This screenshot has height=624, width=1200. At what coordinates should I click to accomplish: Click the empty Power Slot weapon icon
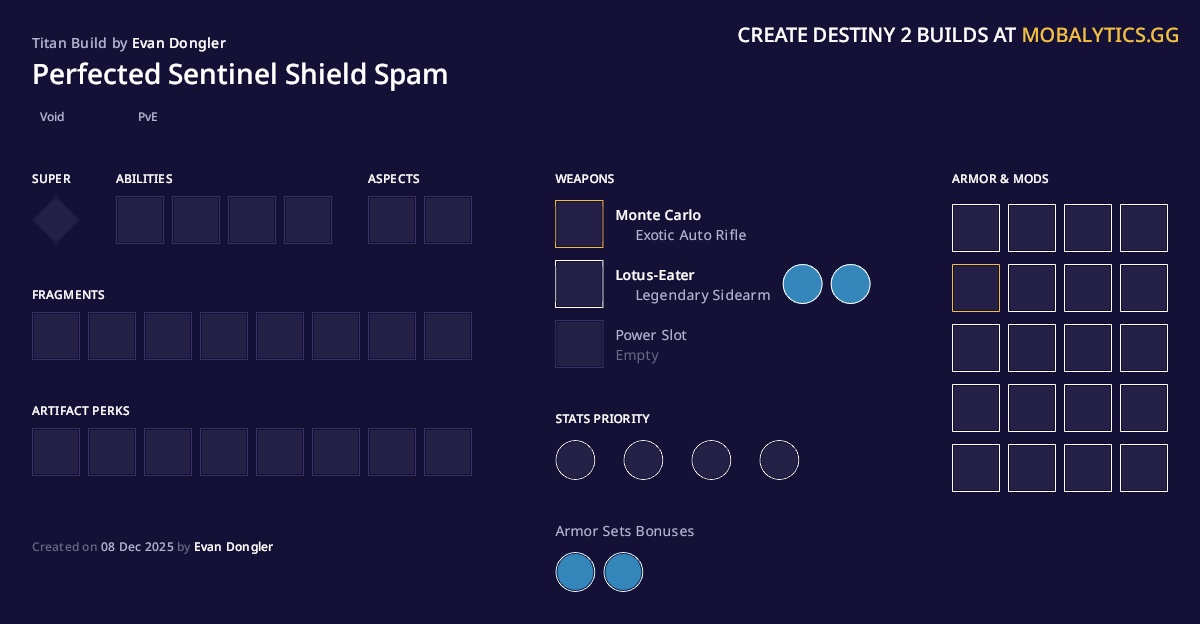(x=579, y=344)
